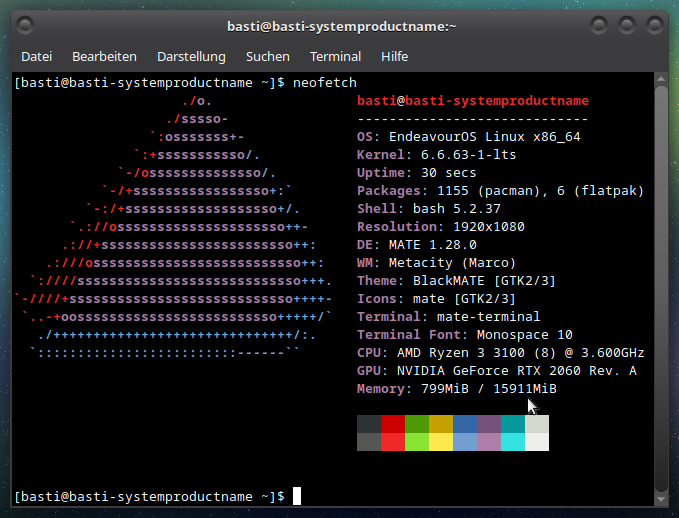The image size is (679, 518).
Task: Click the 'Terminal: mate-terminal' line
Action: (449, 317)
